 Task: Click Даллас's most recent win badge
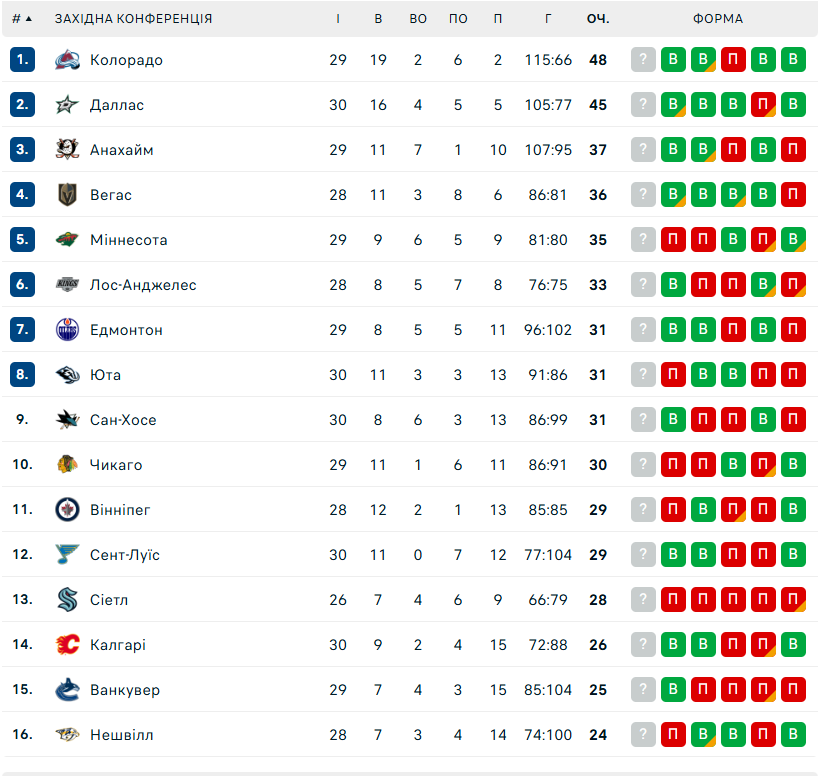point(673,105)
